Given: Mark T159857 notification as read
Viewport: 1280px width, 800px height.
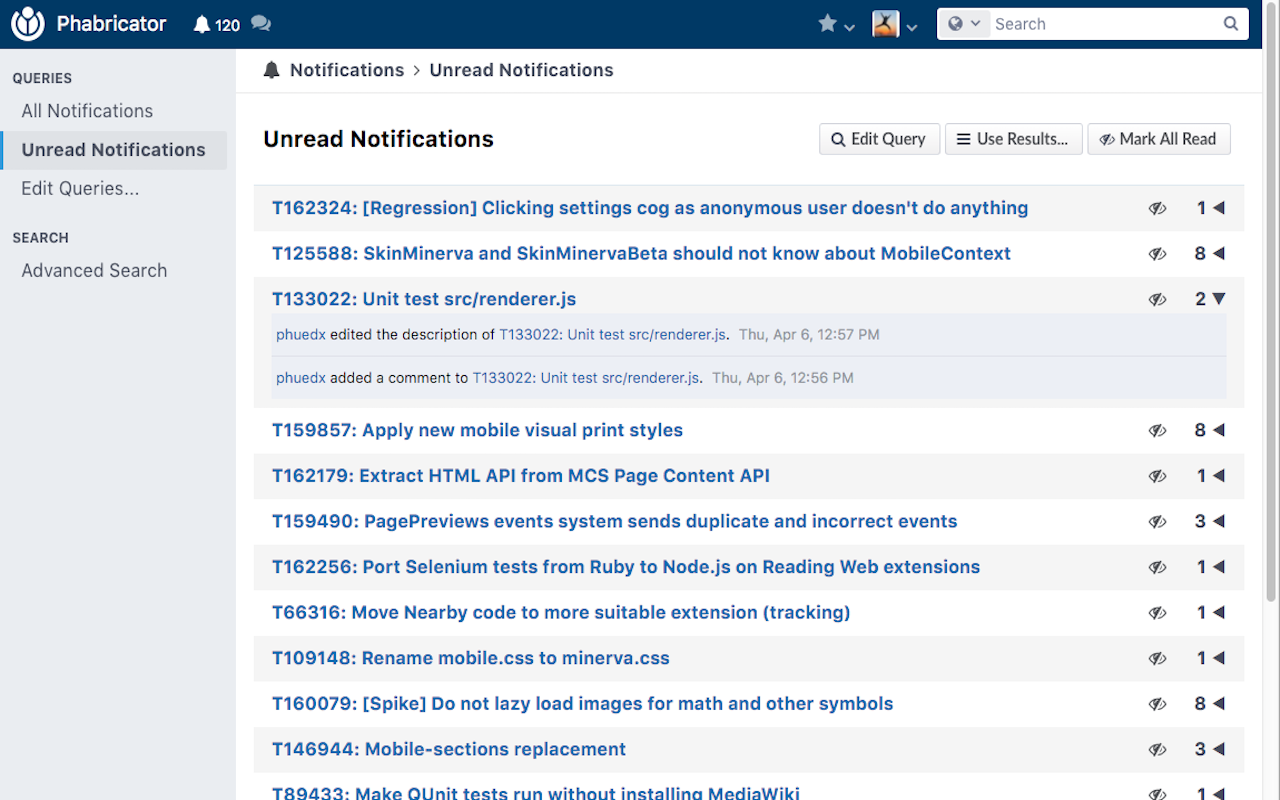Looking at the screenshot, I should [x=1157, y=430].
